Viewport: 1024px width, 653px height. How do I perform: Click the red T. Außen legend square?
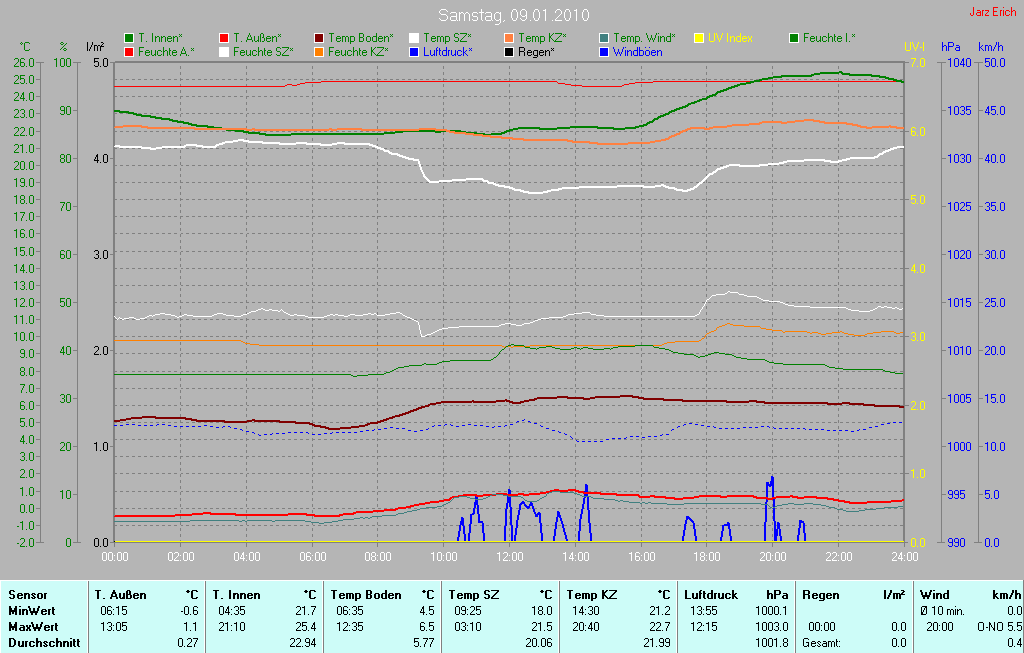click(x=224, y=38)
